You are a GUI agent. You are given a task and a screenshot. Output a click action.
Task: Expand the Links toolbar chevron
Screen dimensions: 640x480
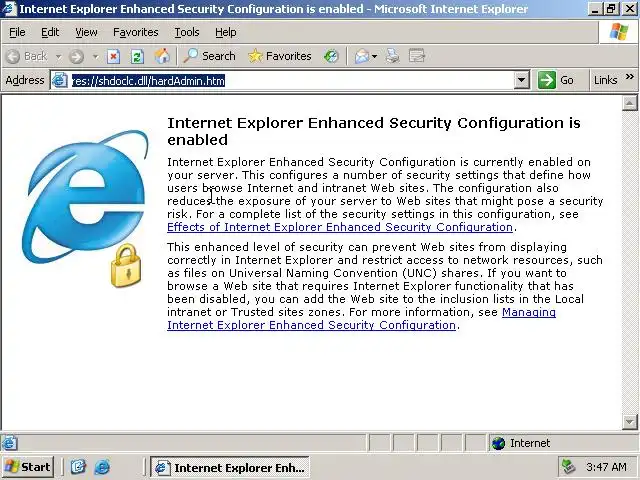(629, 77)
